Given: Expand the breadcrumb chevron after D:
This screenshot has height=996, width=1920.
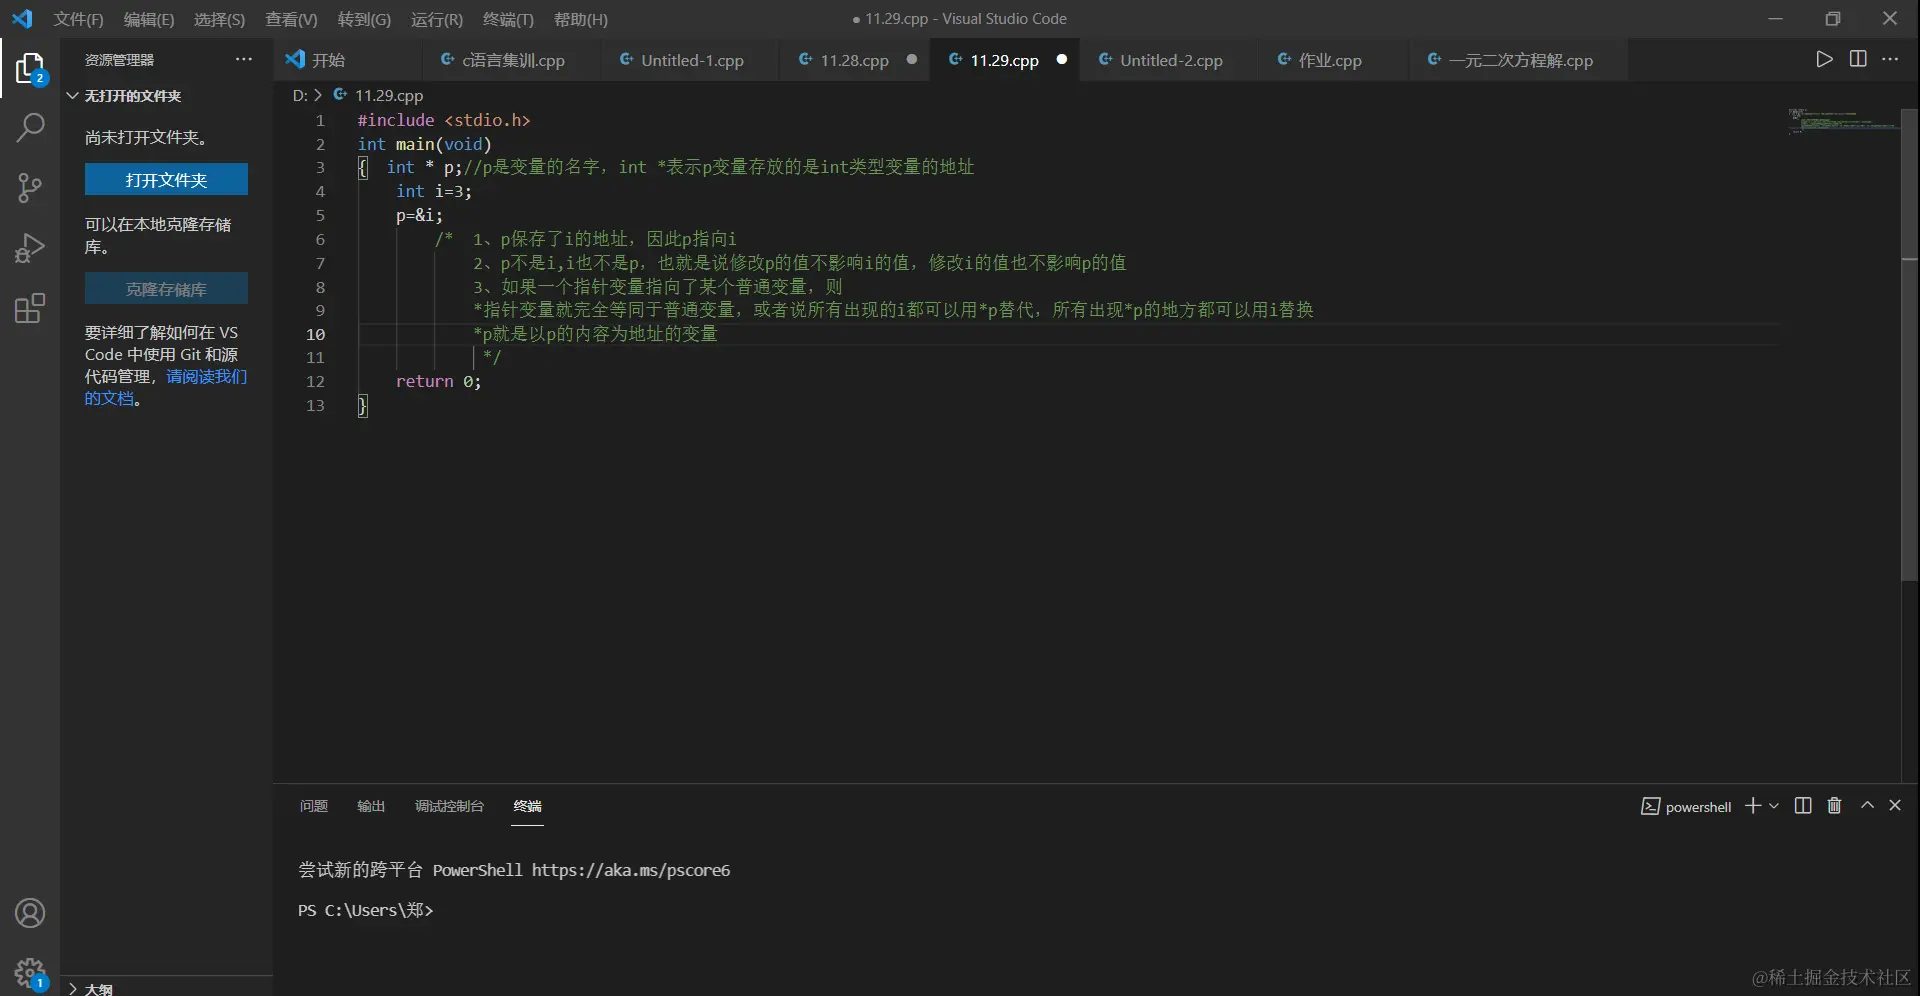Looking at the screenshot, I should [x=318, y=95].
